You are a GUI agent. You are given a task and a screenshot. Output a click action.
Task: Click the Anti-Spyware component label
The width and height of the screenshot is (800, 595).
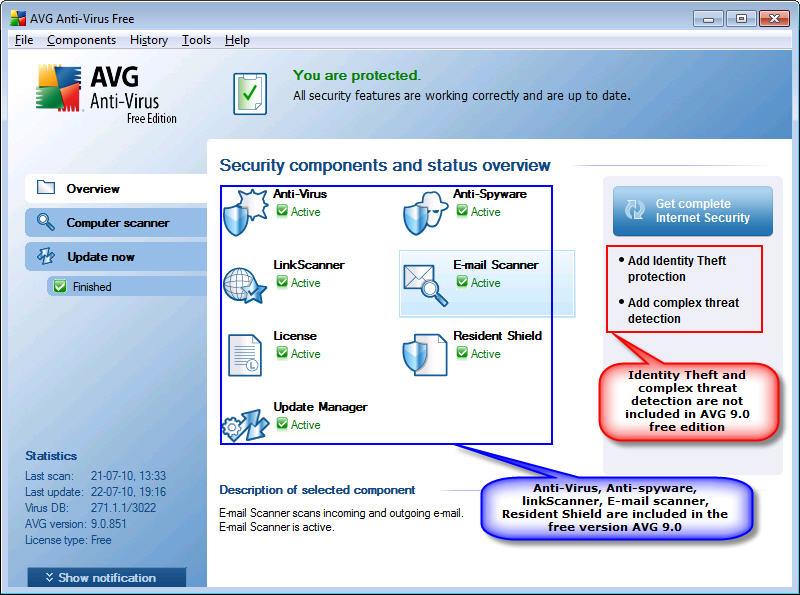coord(490,194)
